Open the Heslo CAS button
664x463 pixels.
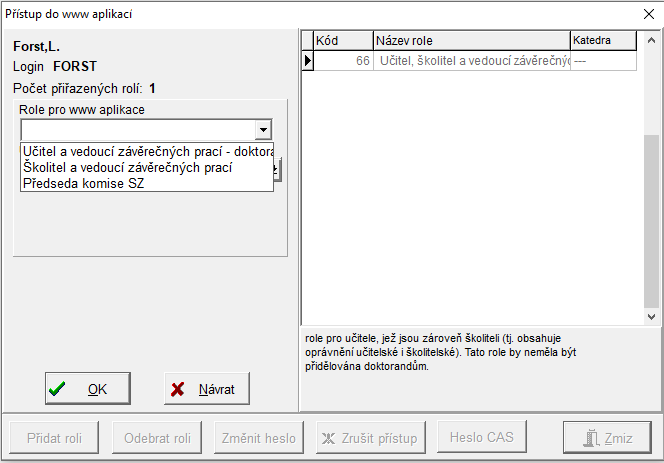pos(481,438)
